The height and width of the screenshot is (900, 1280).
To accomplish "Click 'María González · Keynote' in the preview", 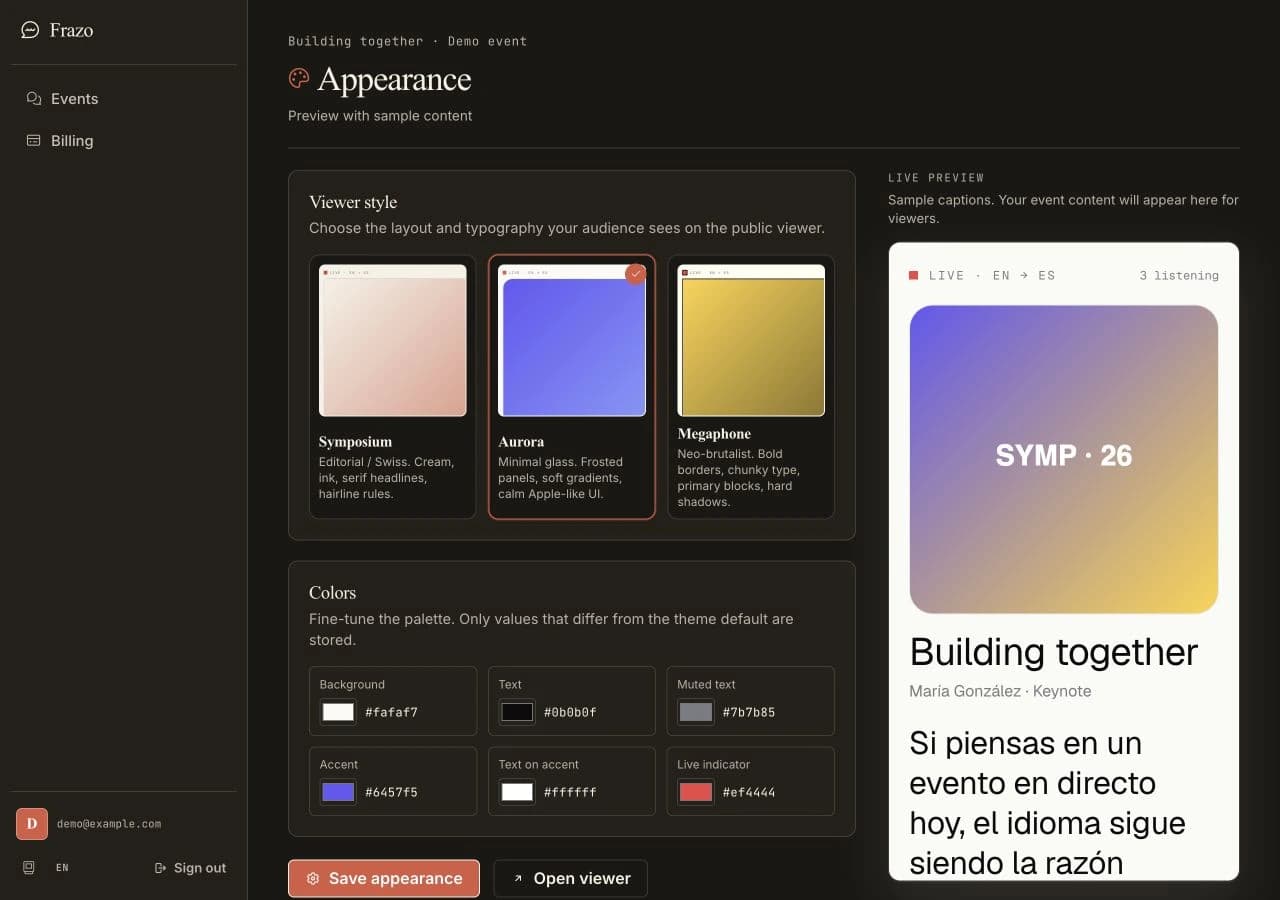I will click(1000, 691).
